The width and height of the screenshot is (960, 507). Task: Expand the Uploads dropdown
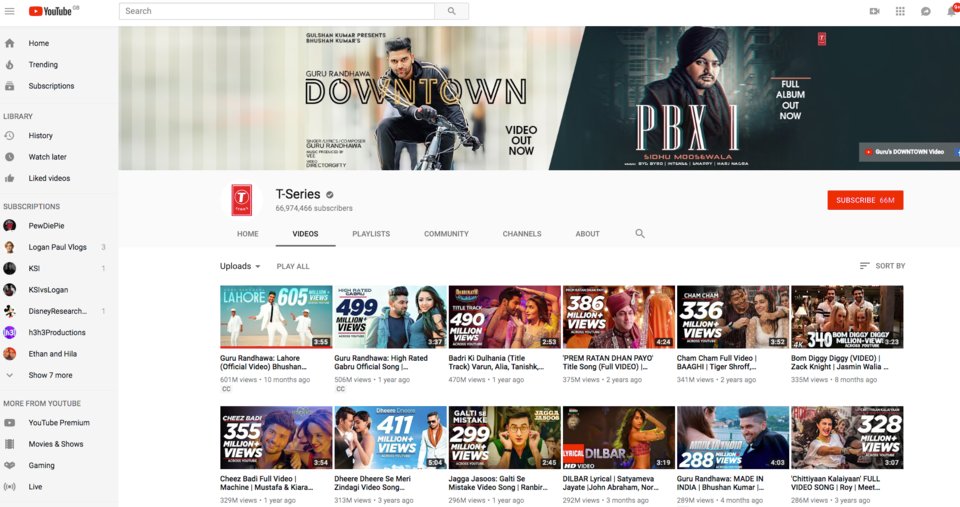240,266
